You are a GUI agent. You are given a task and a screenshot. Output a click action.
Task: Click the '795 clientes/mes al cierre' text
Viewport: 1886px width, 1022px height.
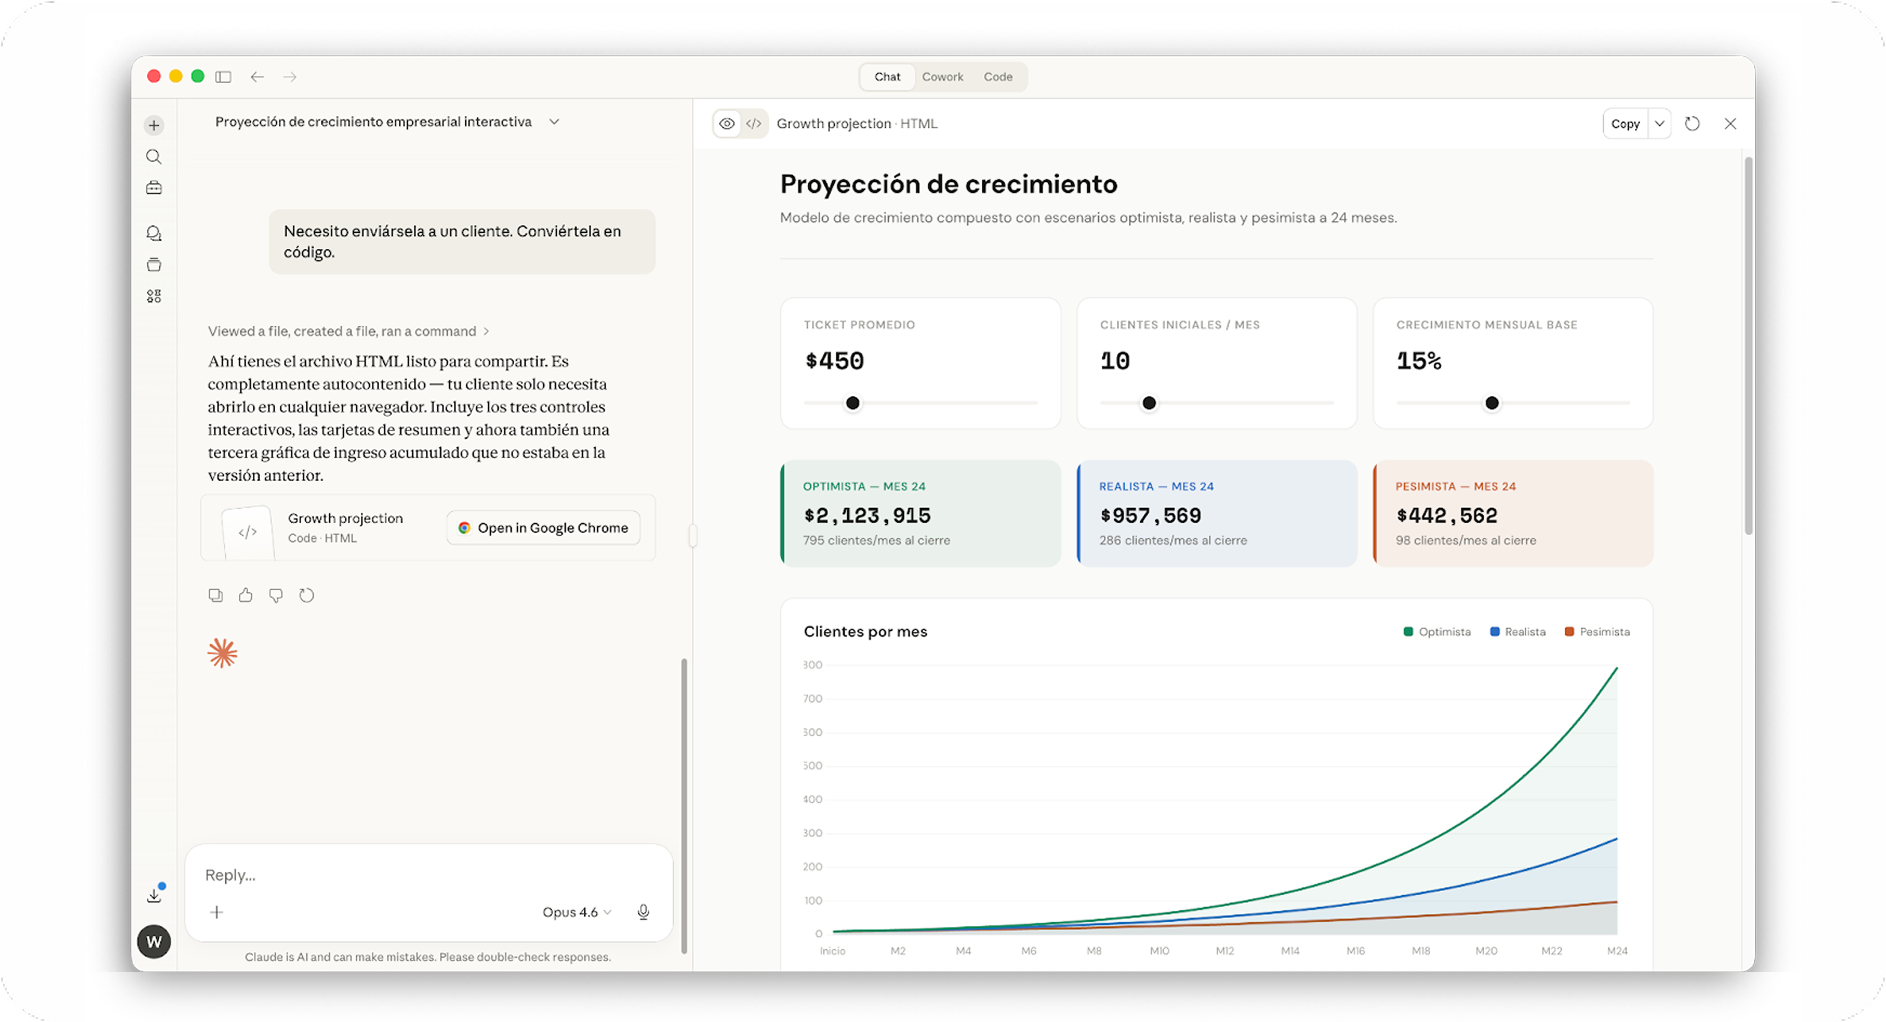(876, 541)
